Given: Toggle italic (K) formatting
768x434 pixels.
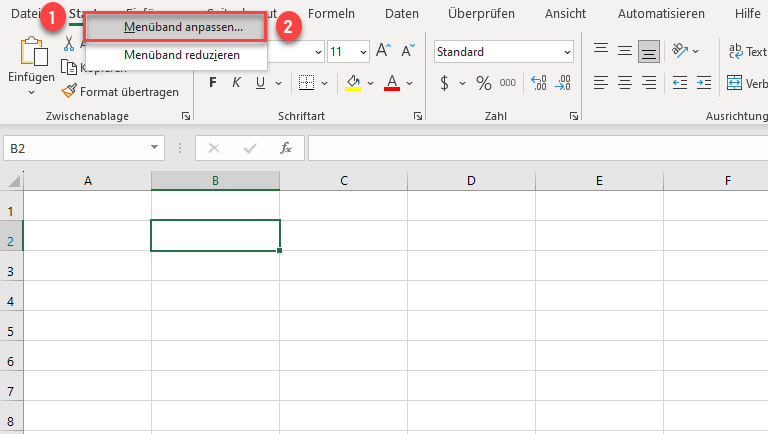Looking at the screenshot, I should pyautogui.click(x=237, y=83).
